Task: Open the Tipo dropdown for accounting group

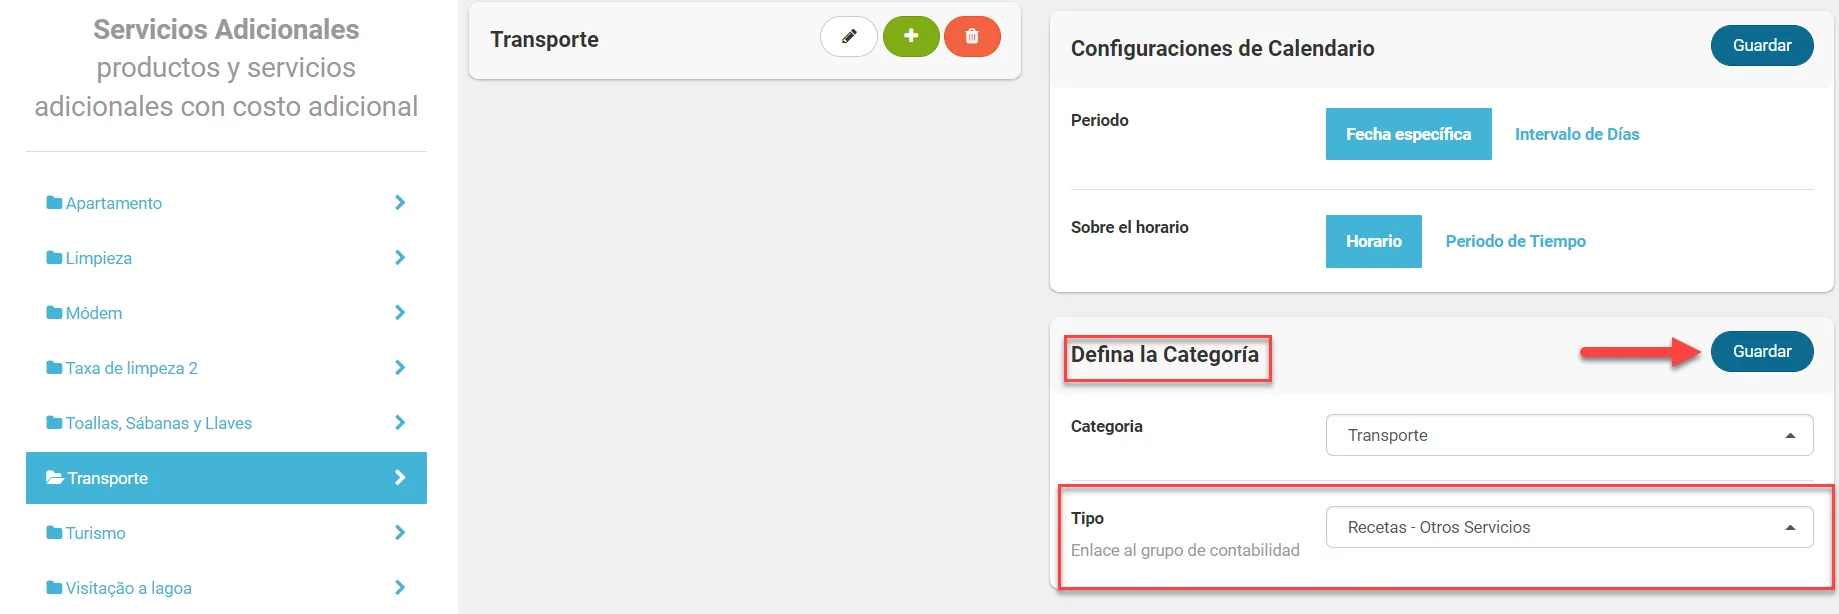Action: 1569,527
